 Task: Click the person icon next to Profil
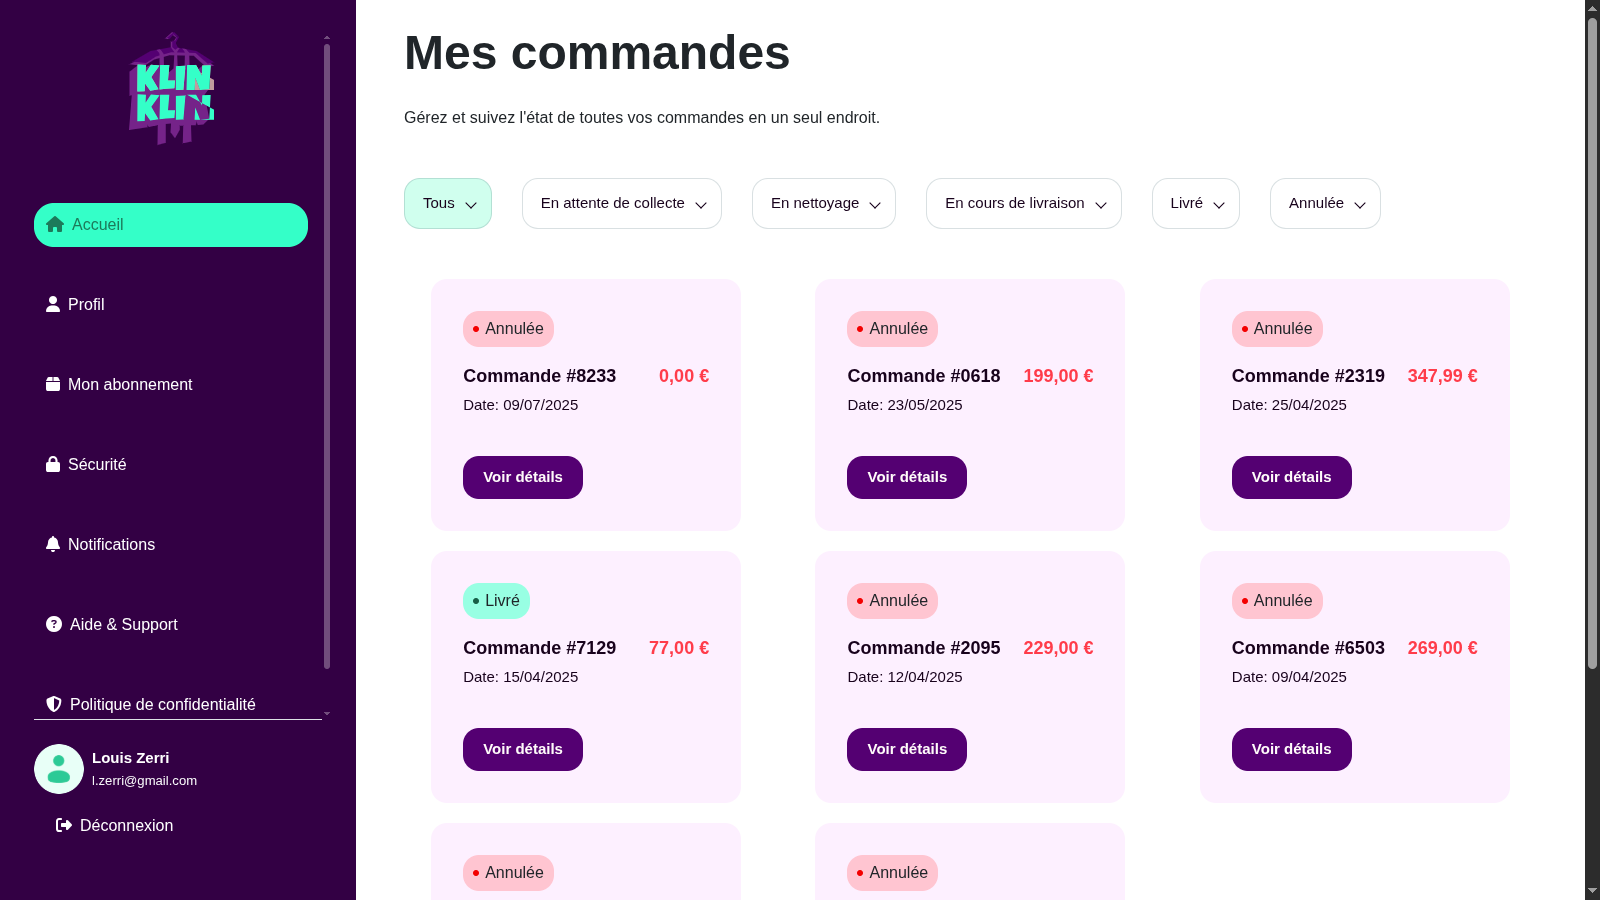[x=53, y=304]
